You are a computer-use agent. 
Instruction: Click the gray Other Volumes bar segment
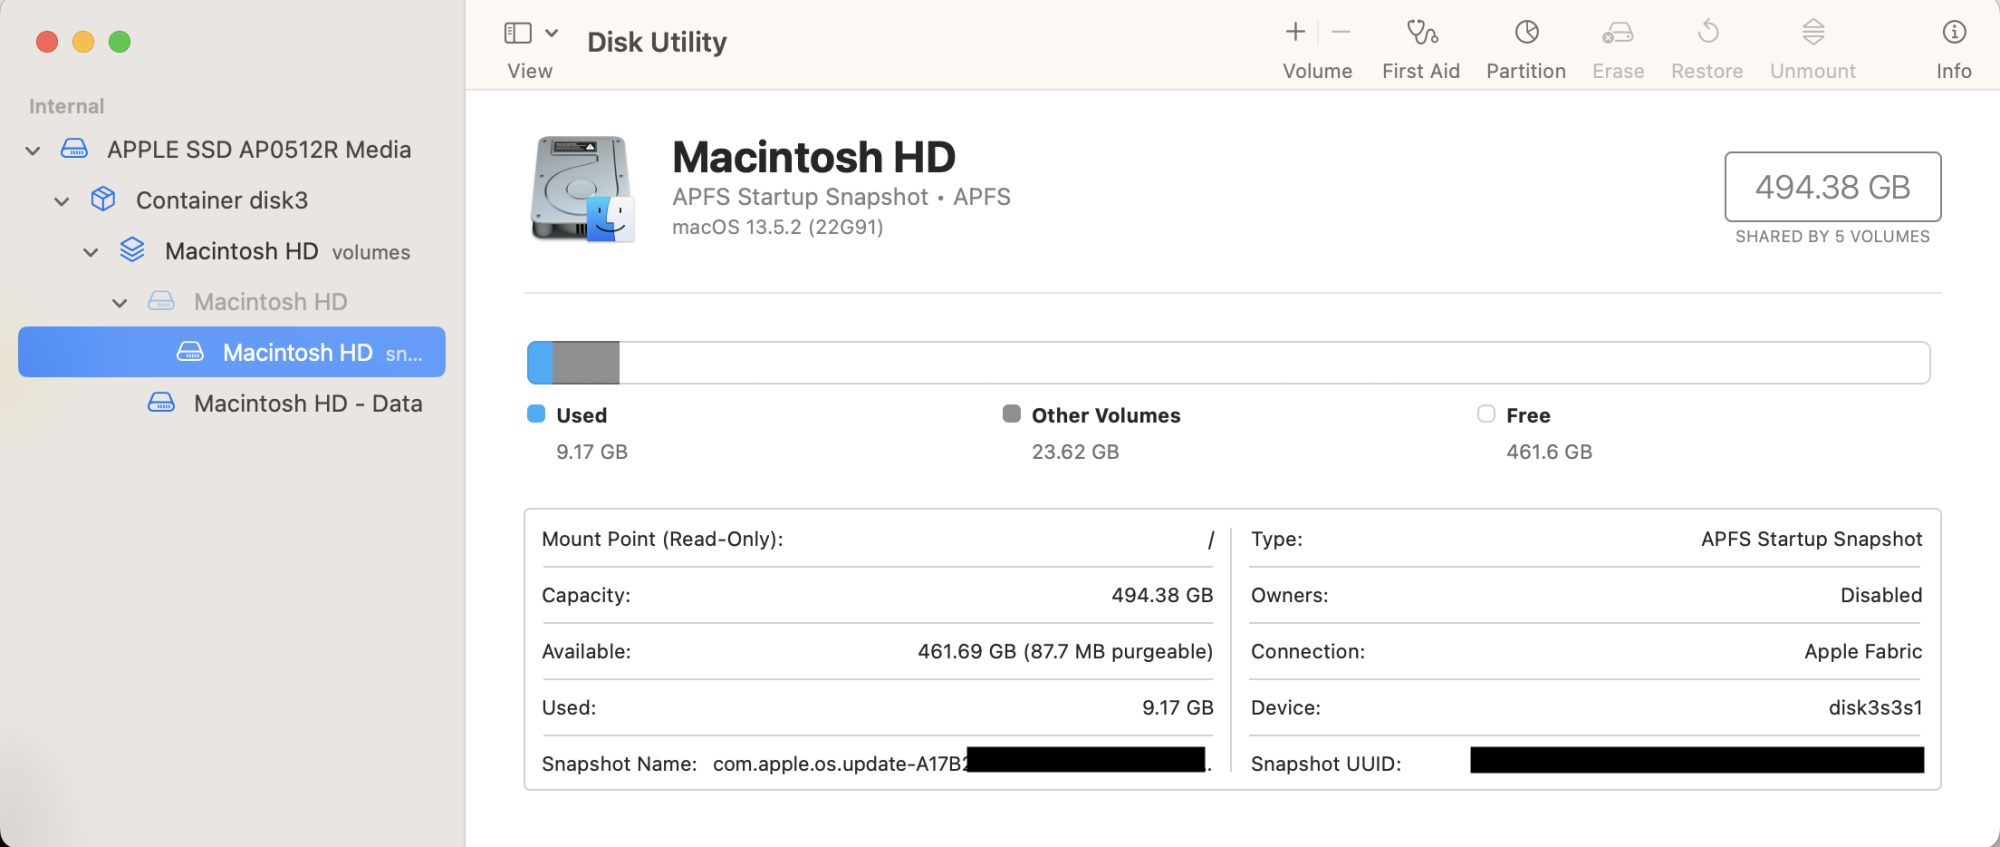(586, 363)
